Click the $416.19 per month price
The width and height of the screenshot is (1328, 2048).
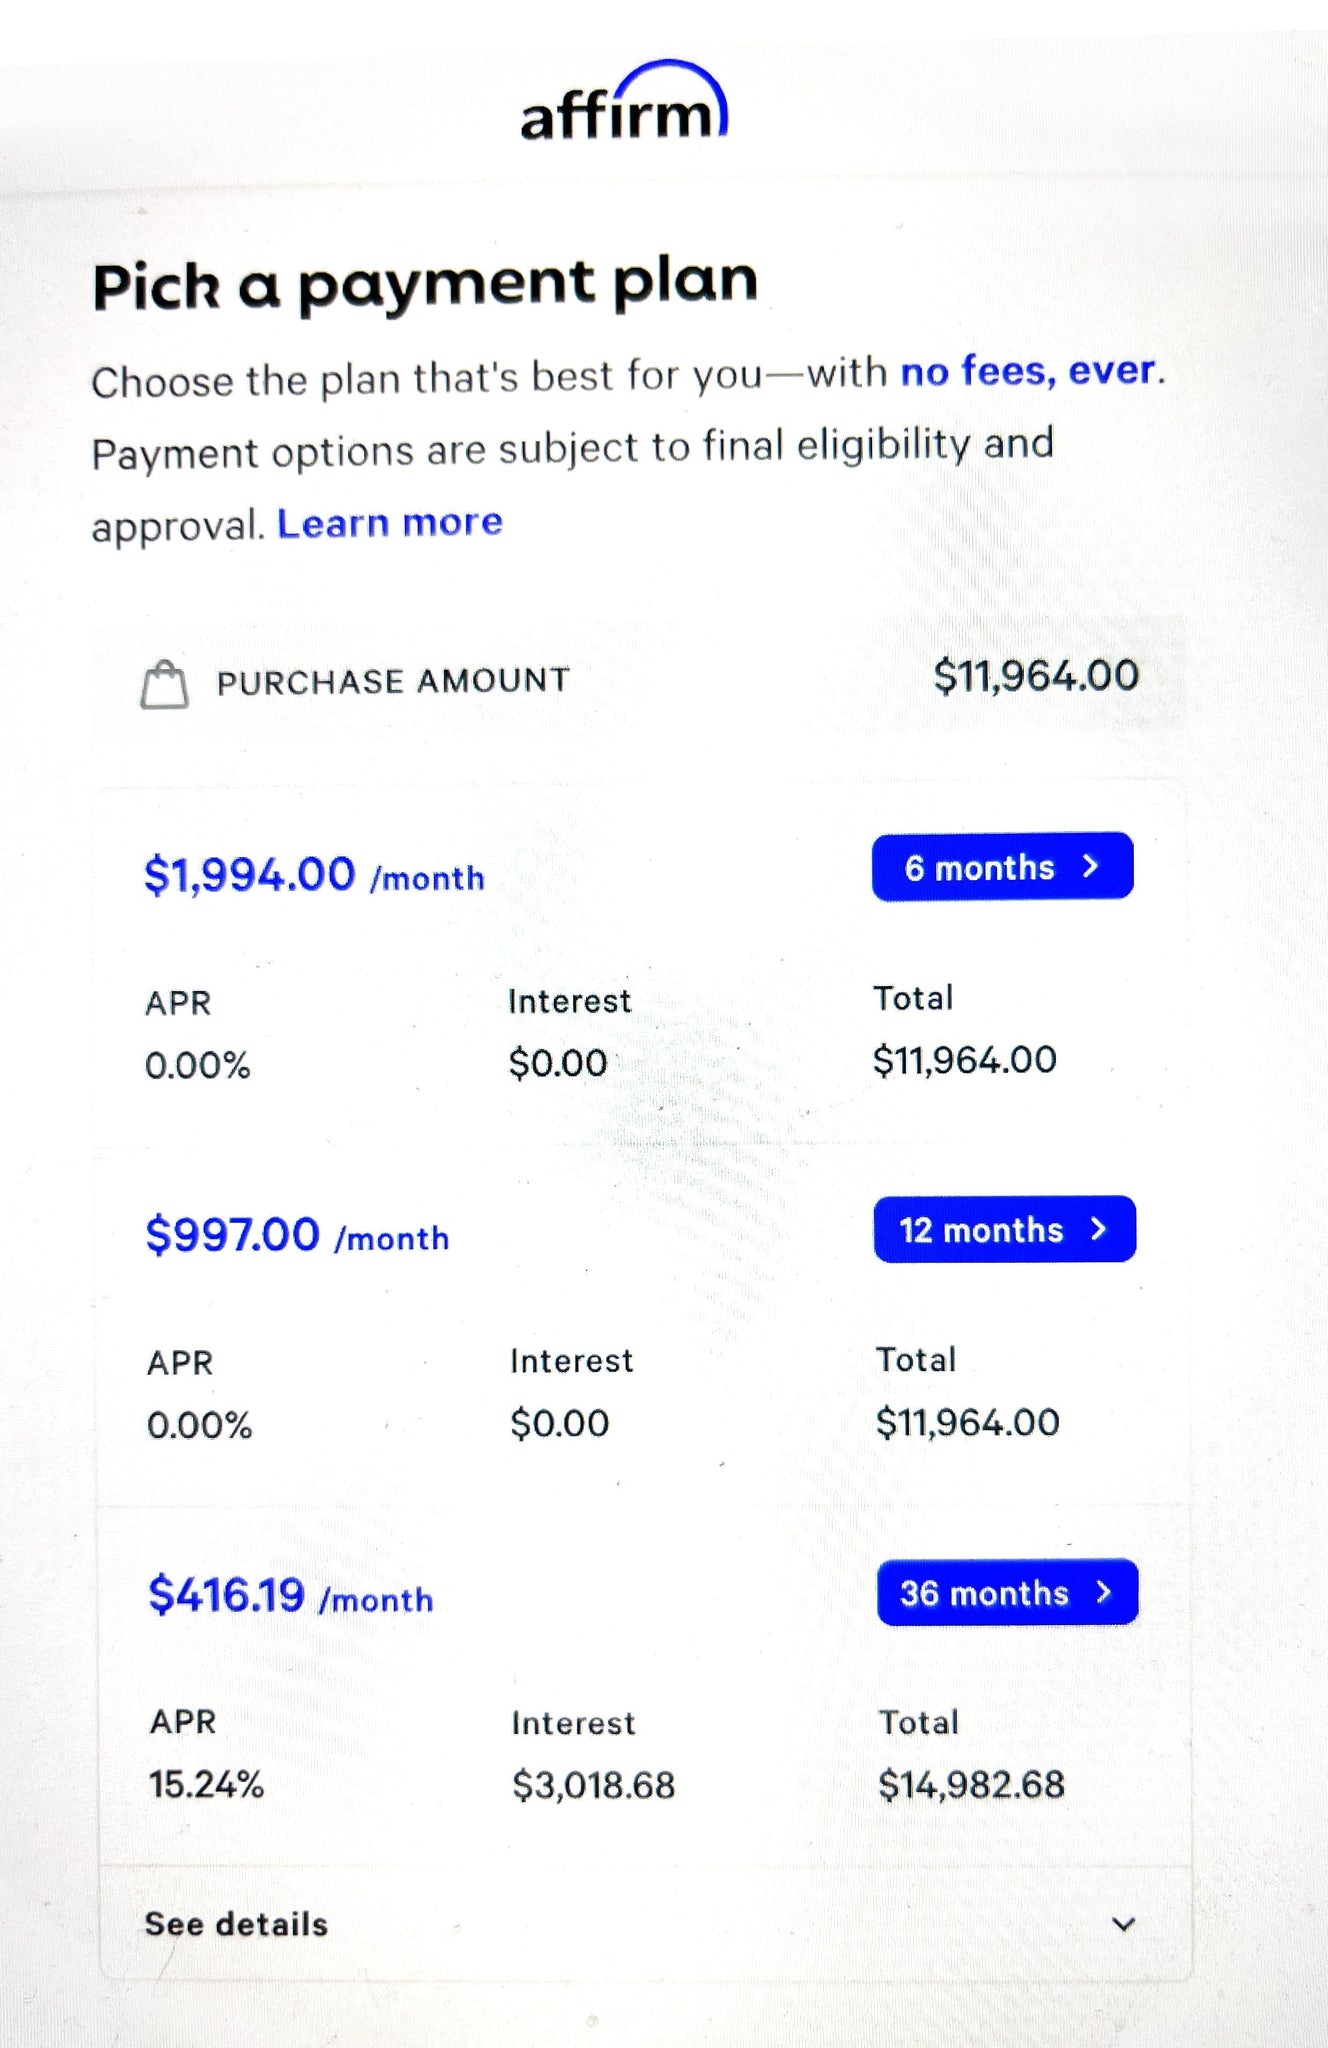point(227,1595)
